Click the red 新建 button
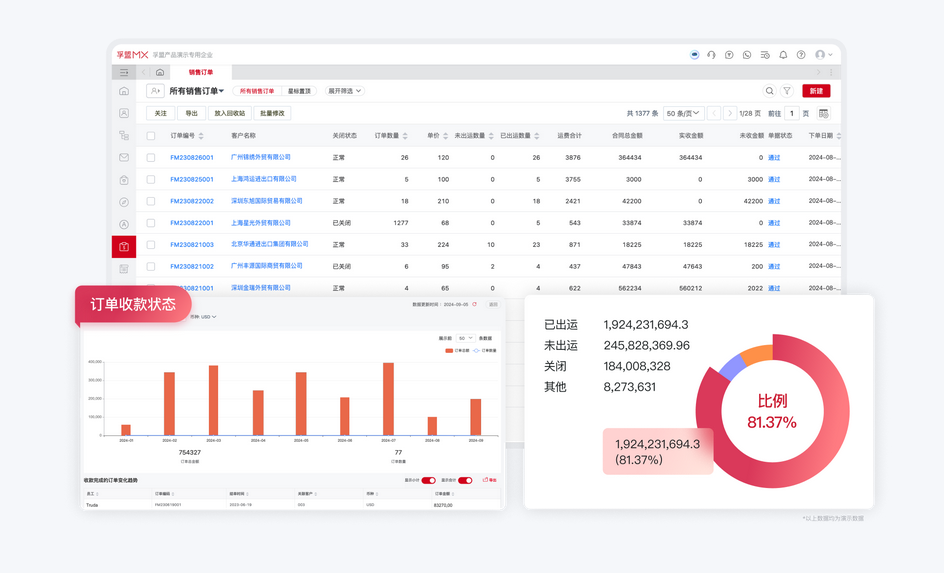 (816, 91)
